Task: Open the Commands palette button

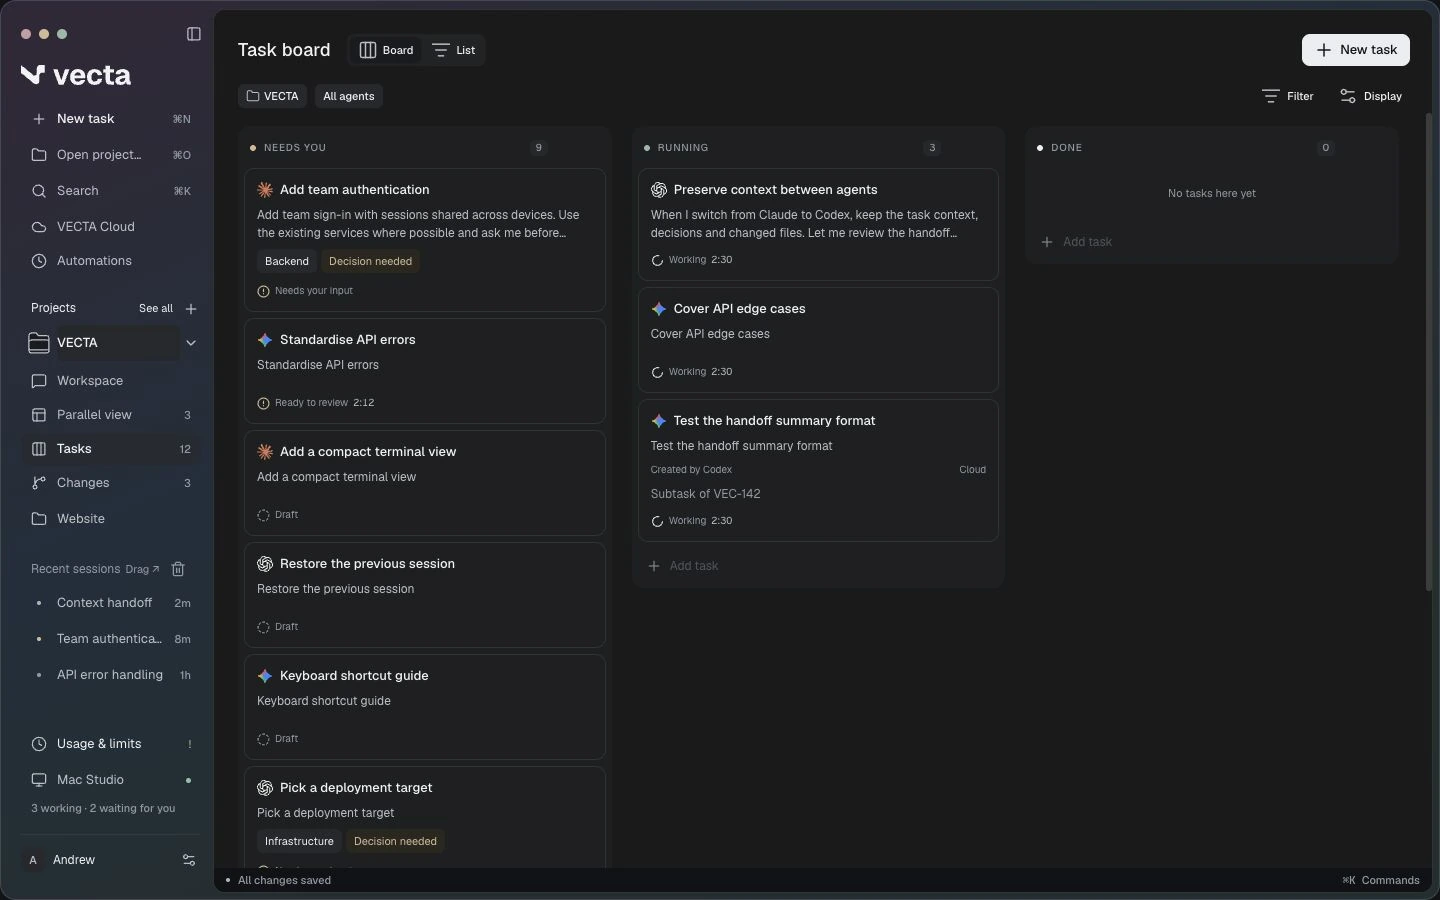Action: click(1381, 881)
